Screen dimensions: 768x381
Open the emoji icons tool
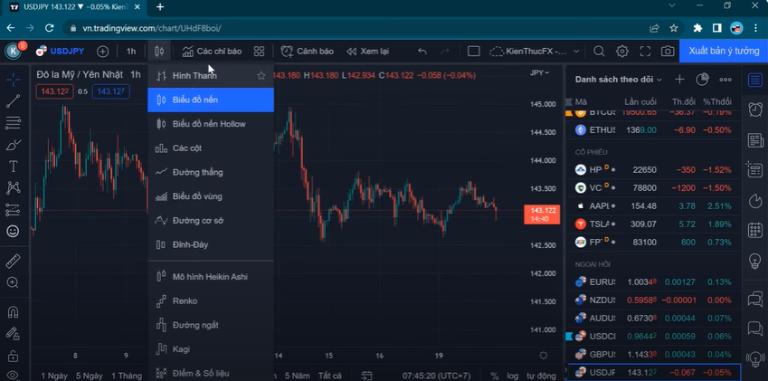[13, 231]
